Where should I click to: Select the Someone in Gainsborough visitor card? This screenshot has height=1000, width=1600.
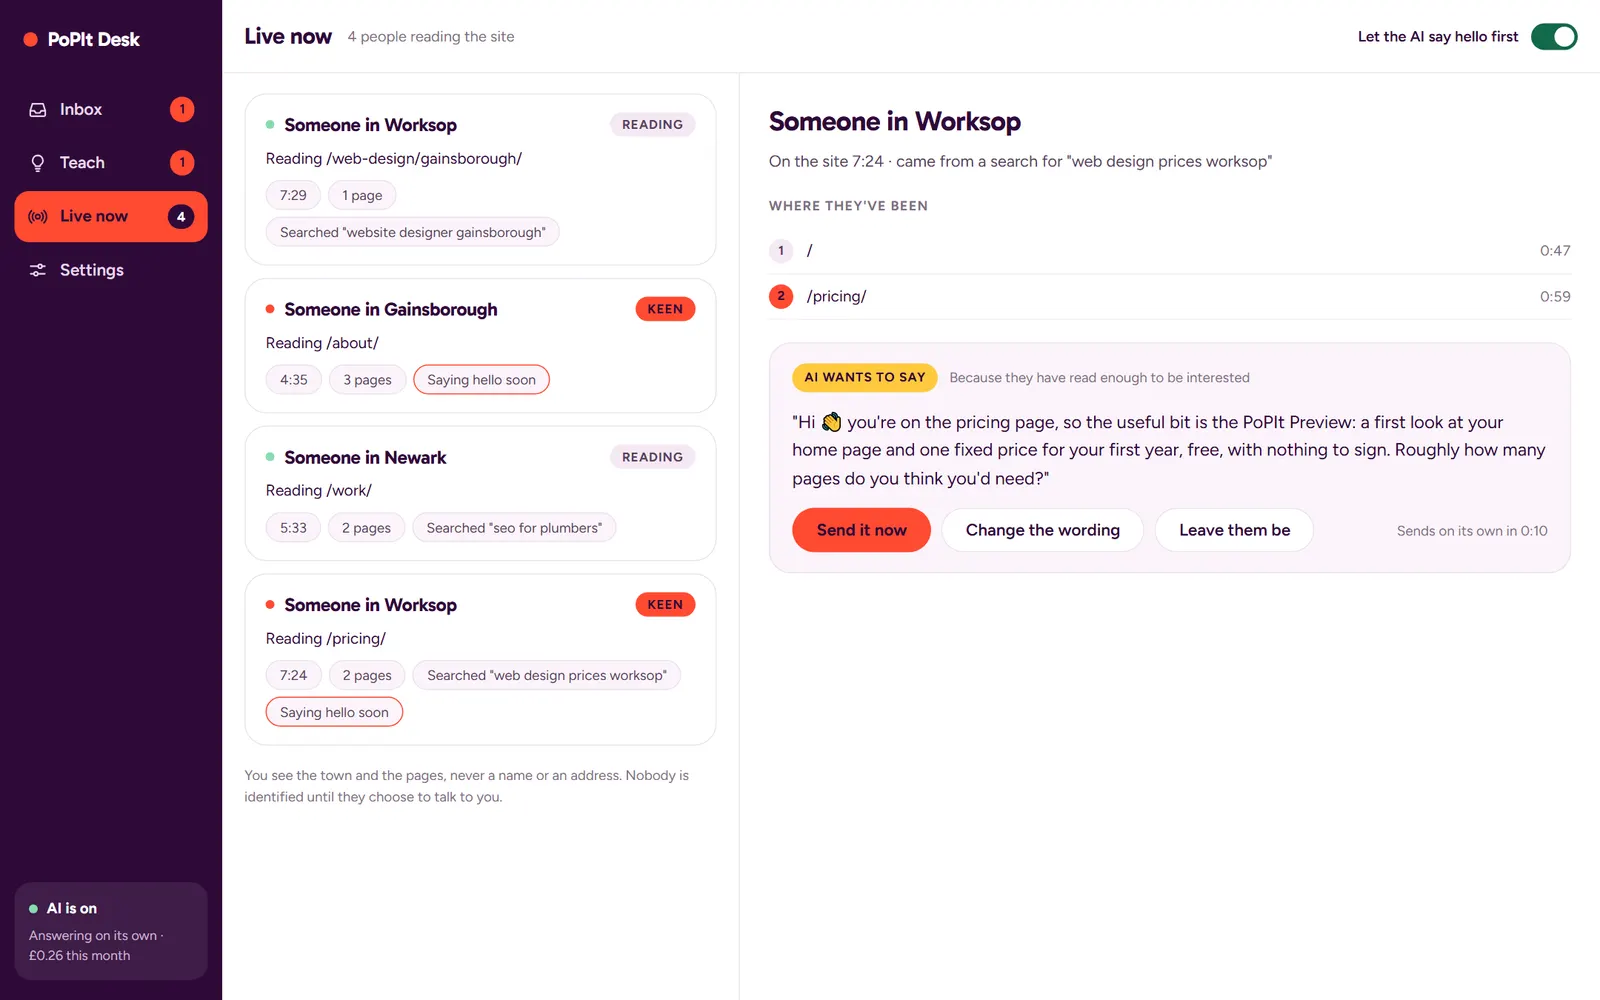click(480, 346)
